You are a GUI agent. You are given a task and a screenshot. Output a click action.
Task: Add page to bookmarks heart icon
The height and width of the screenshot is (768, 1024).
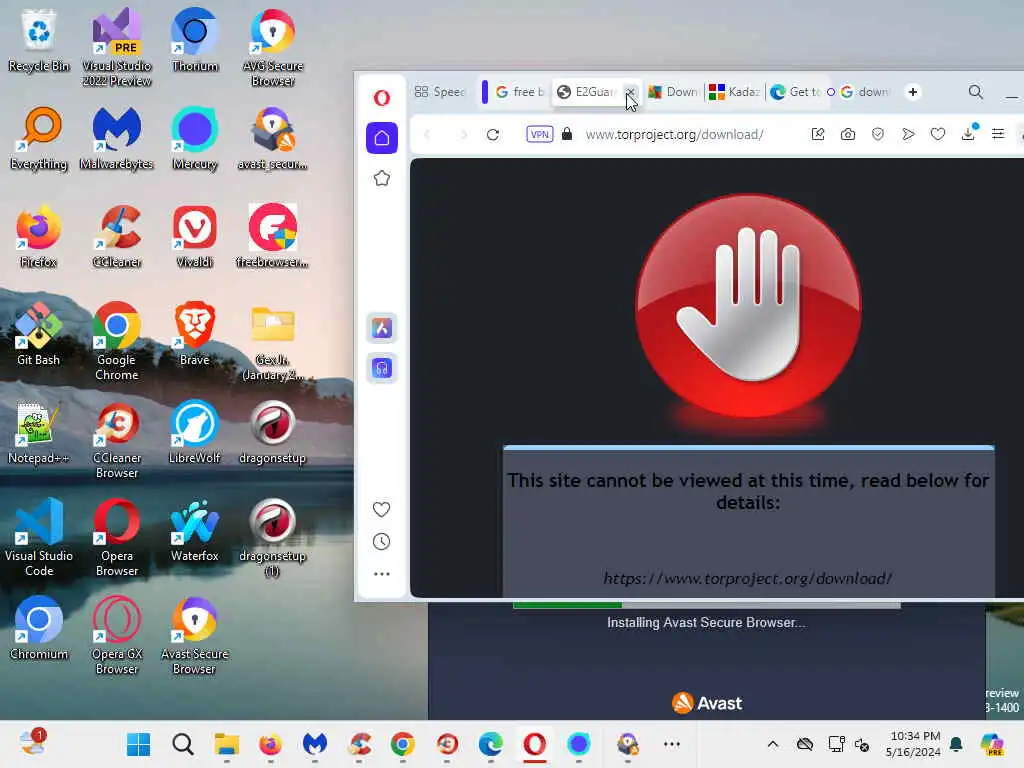click(x=938, y=135)
